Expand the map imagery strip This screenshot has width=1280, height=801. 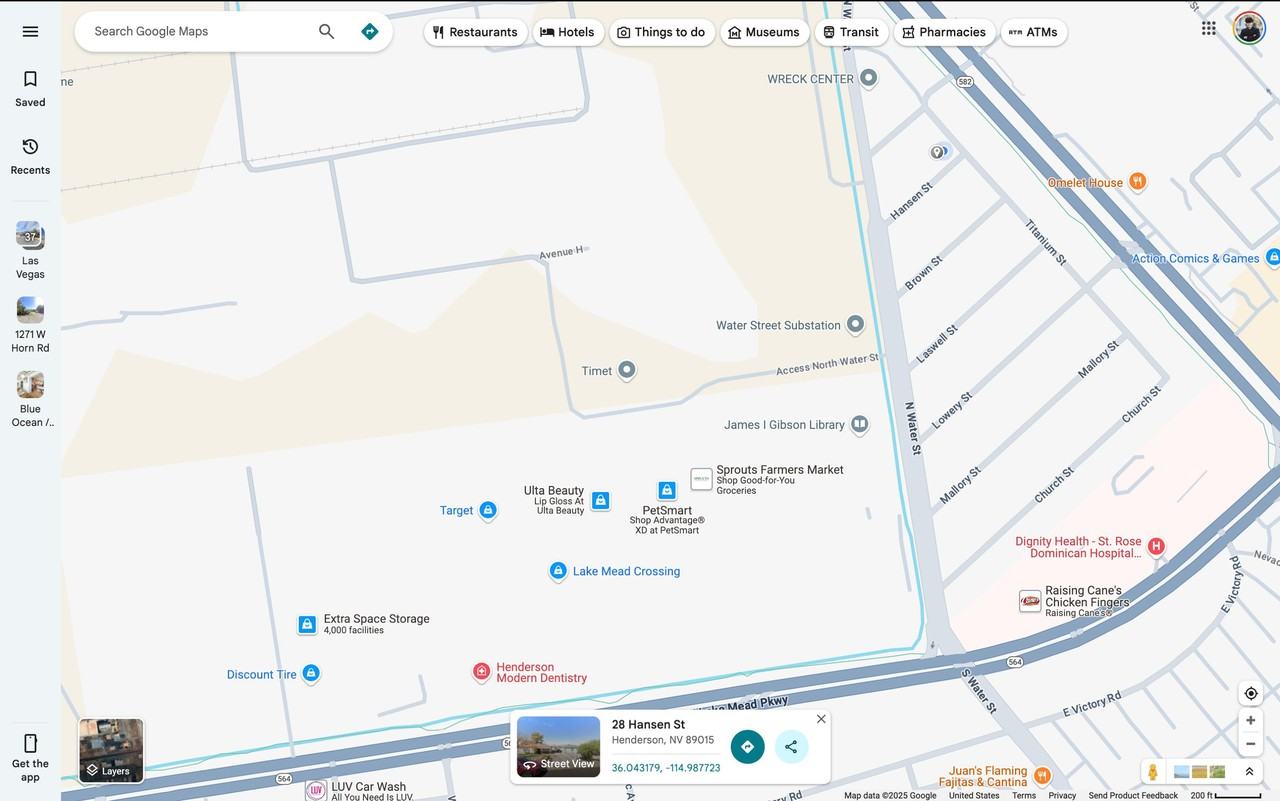1249,772
